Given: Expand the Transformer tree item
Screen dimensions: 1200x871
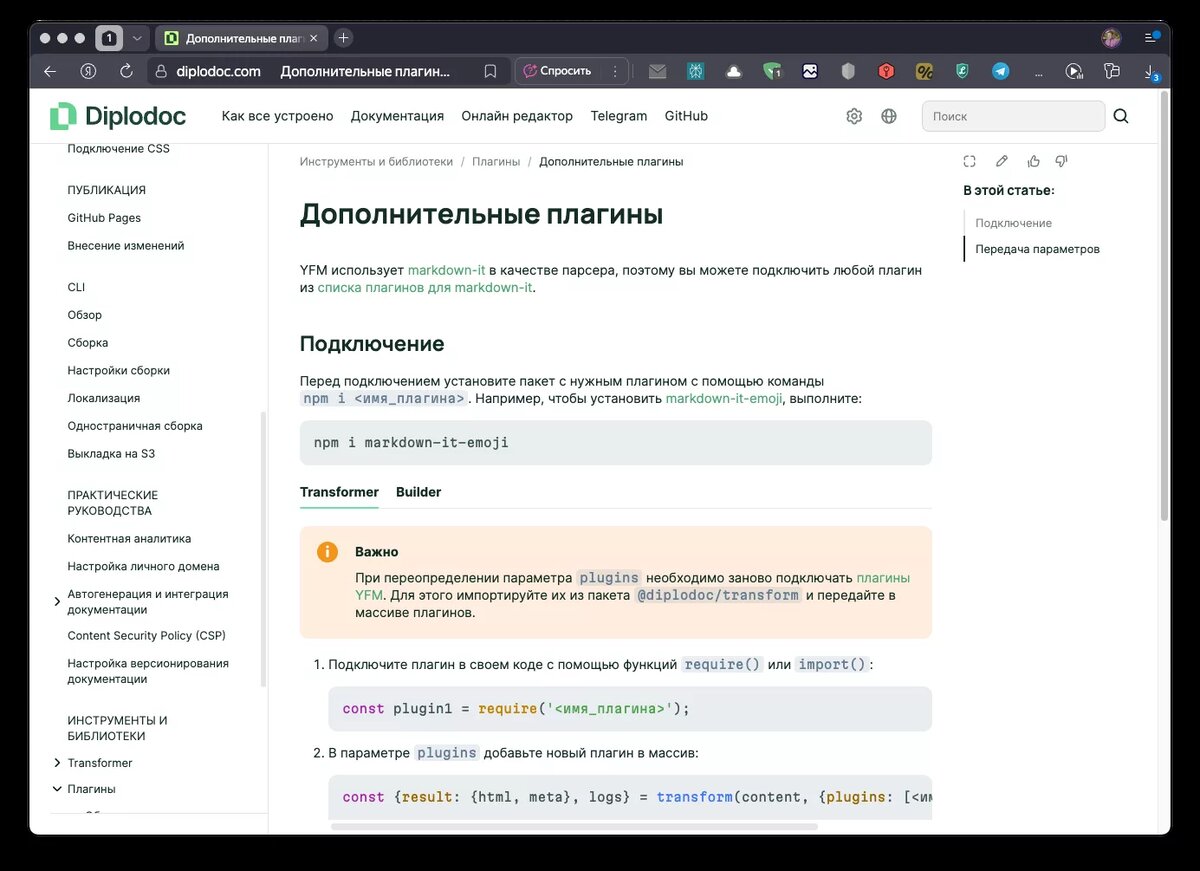Looking at the screenshot, I should point(57,763).
